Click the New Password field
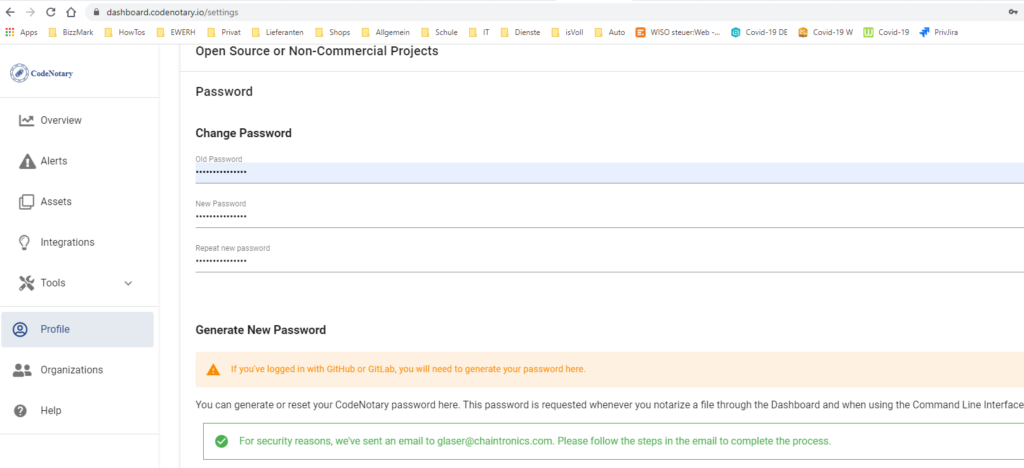The width and height of the screenshot is (1024, 468). [x=600, y=216]
